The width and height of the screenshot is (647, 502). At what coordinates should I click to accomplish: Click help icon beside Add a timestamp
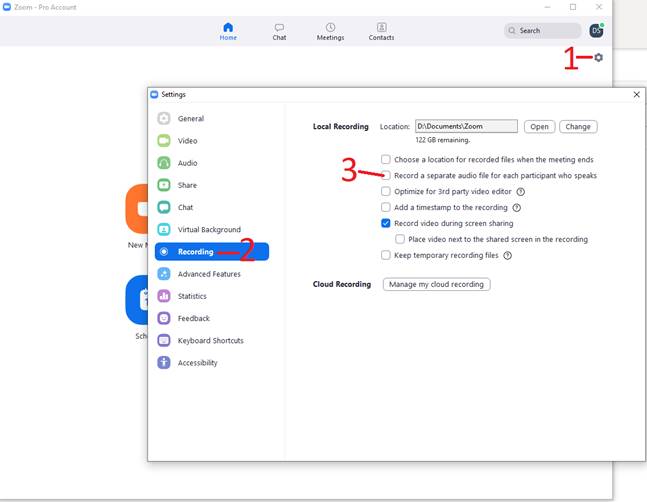517,207
